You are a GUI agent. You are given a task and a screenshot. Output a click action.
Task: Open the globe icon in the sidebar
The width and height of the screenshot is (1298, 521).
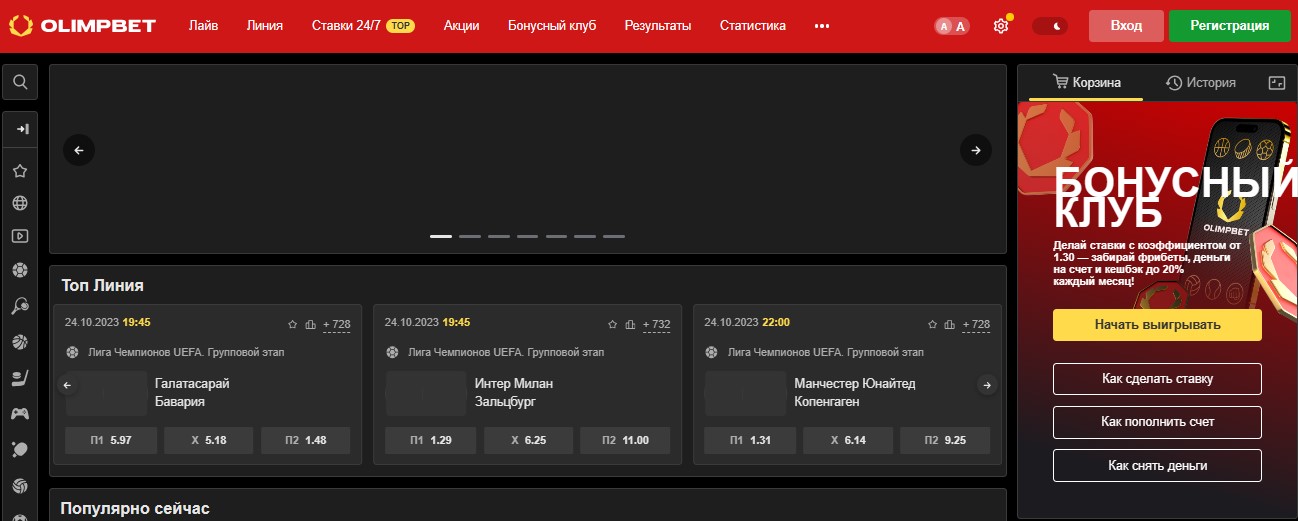coord(20,204)
